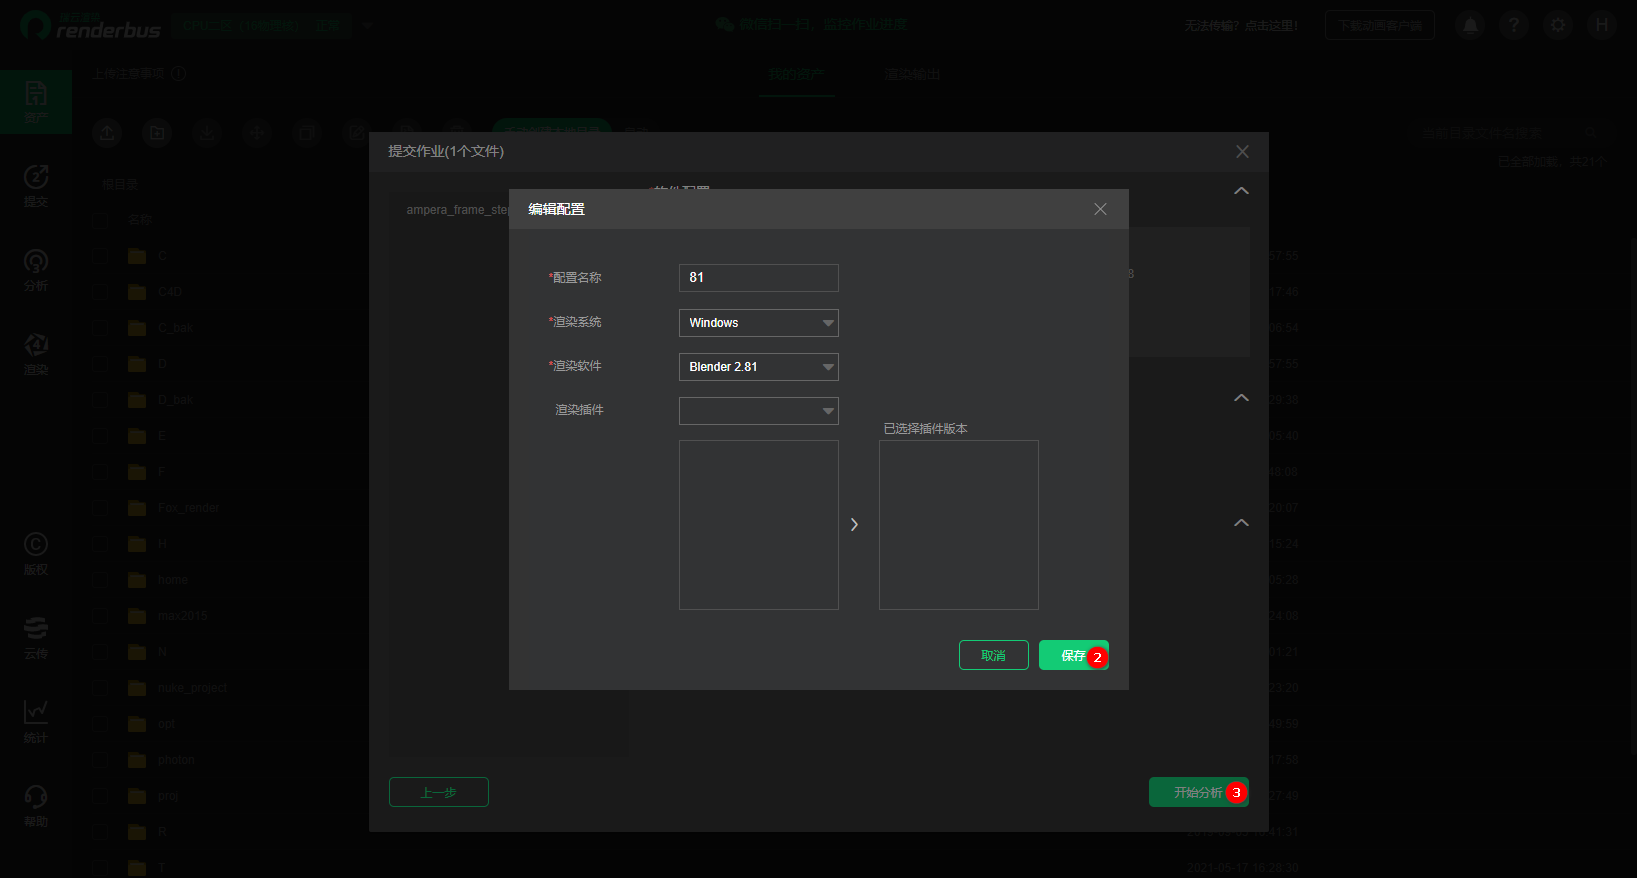Open the H user avatar menu

coord(1602,25)
